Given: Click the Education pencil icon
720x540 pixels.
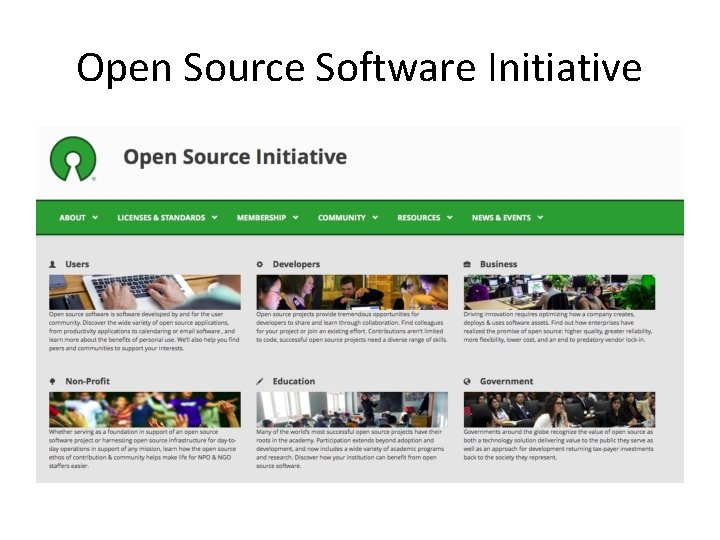Looking at the screenshot, I should click(x=259, y=381).
